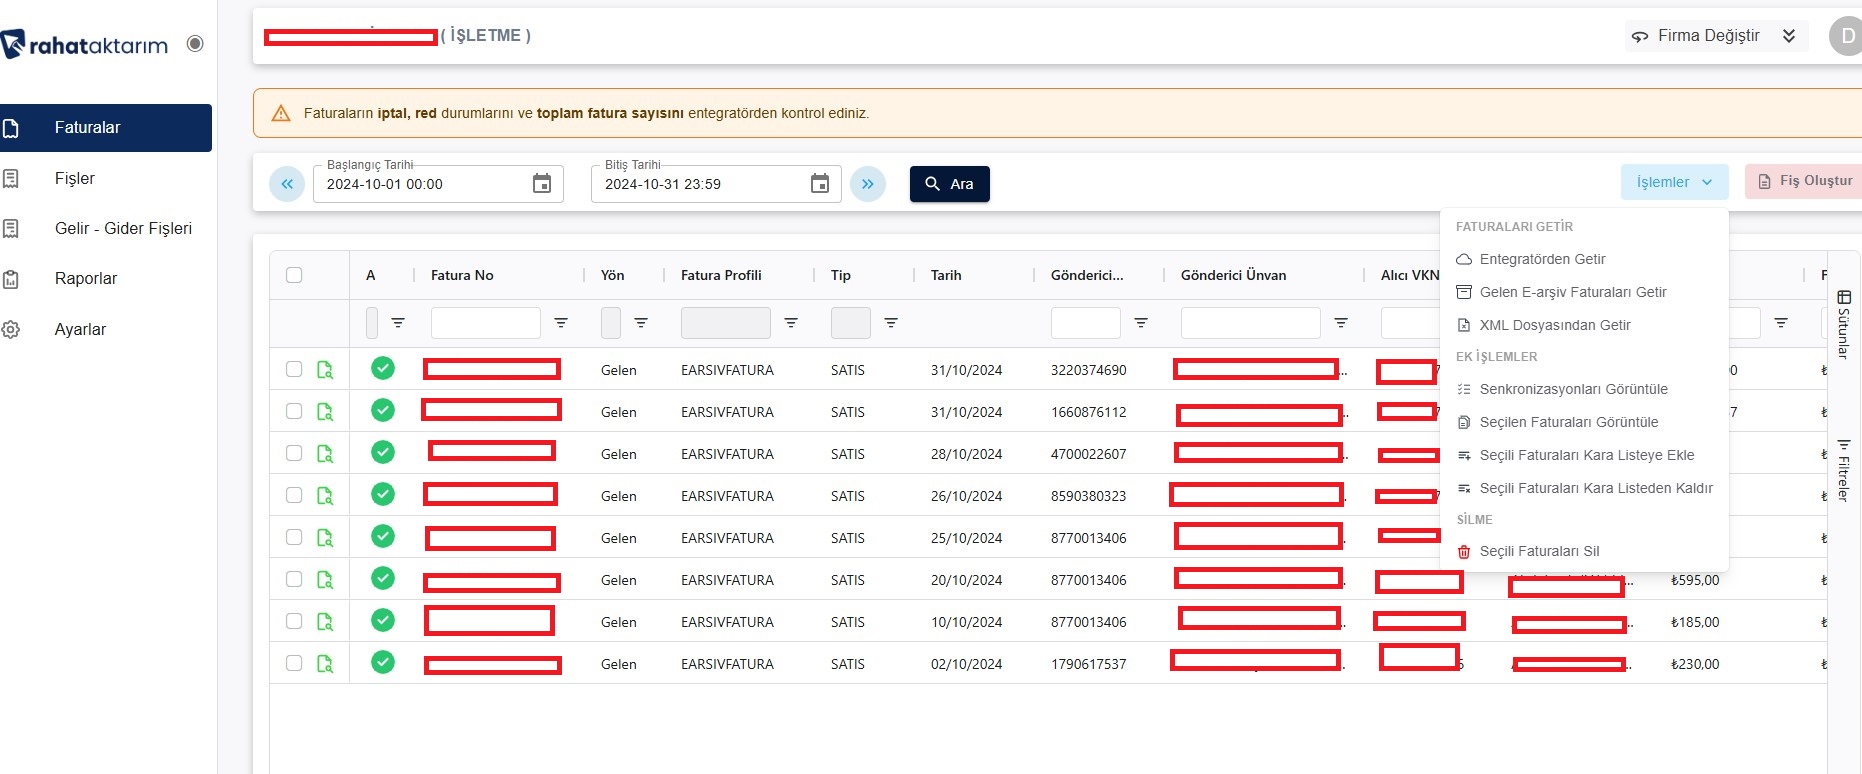Toggle the select-all checkbox in table header

(294, 275)
